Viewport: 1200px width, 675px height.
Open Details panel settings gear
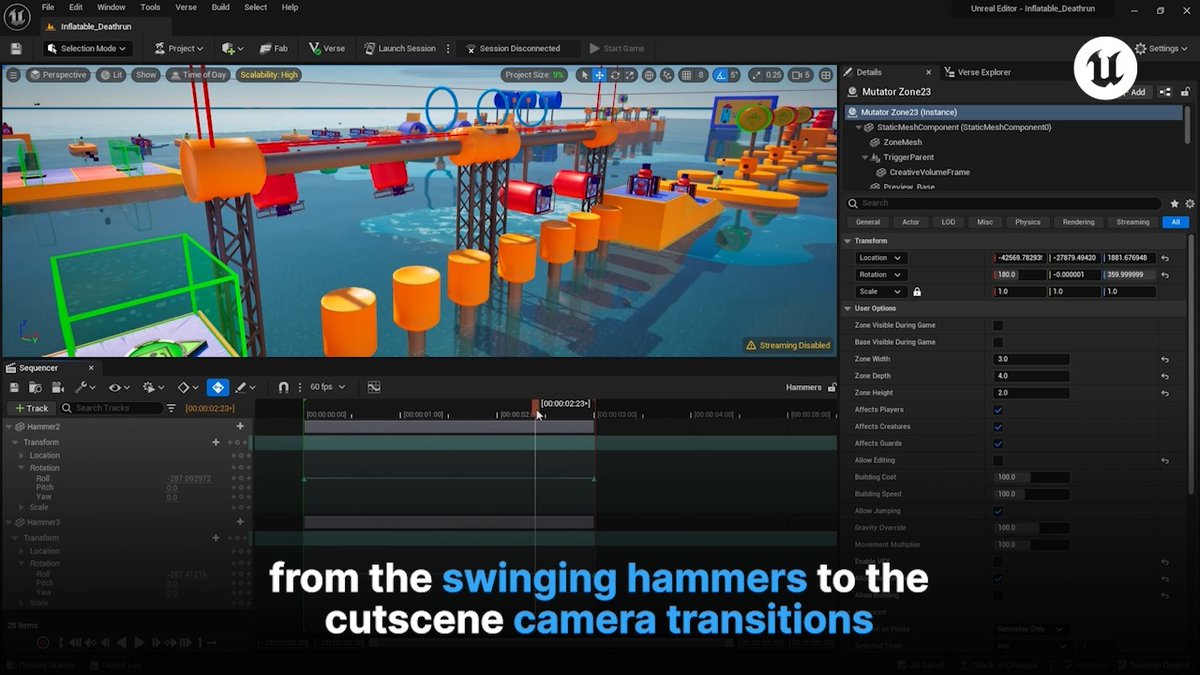point(1189,203)
